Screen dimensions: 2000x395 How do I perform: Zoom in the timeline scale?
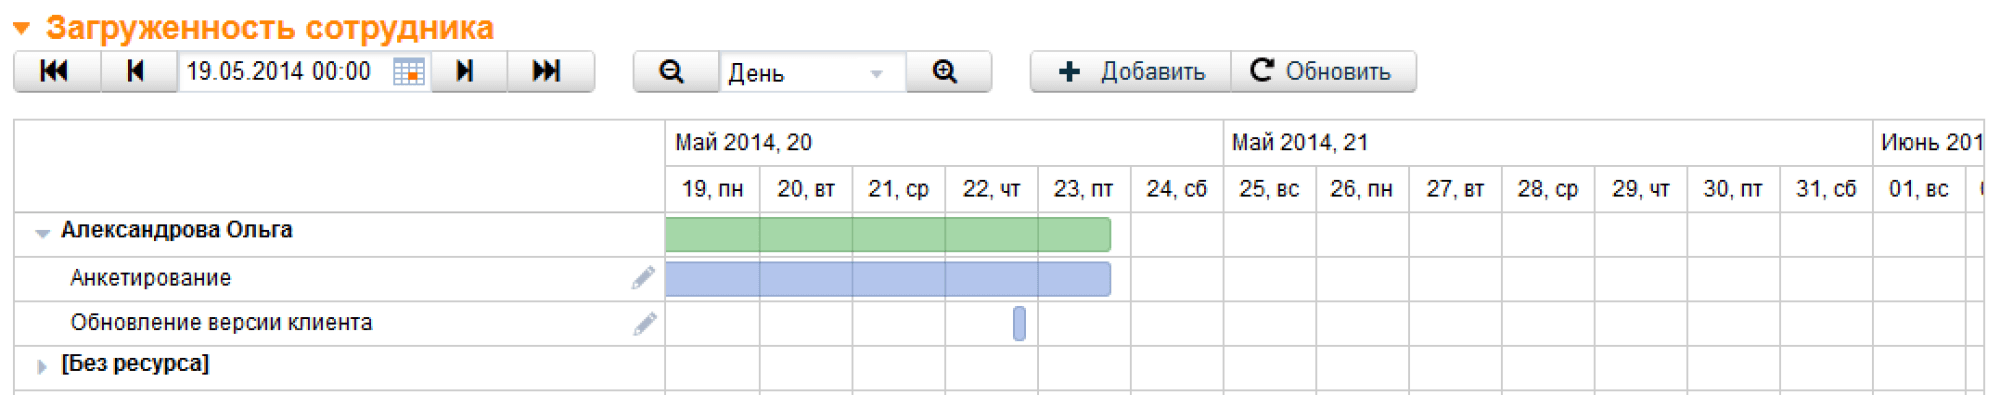pos(947,72)
